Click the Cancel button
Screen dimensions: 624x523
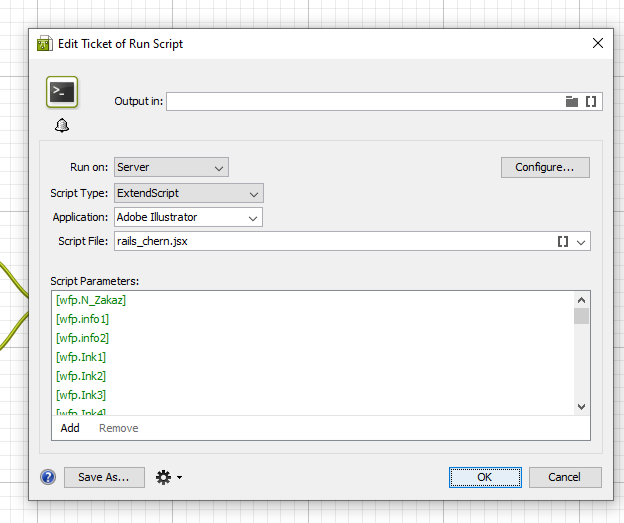point(565,477)
